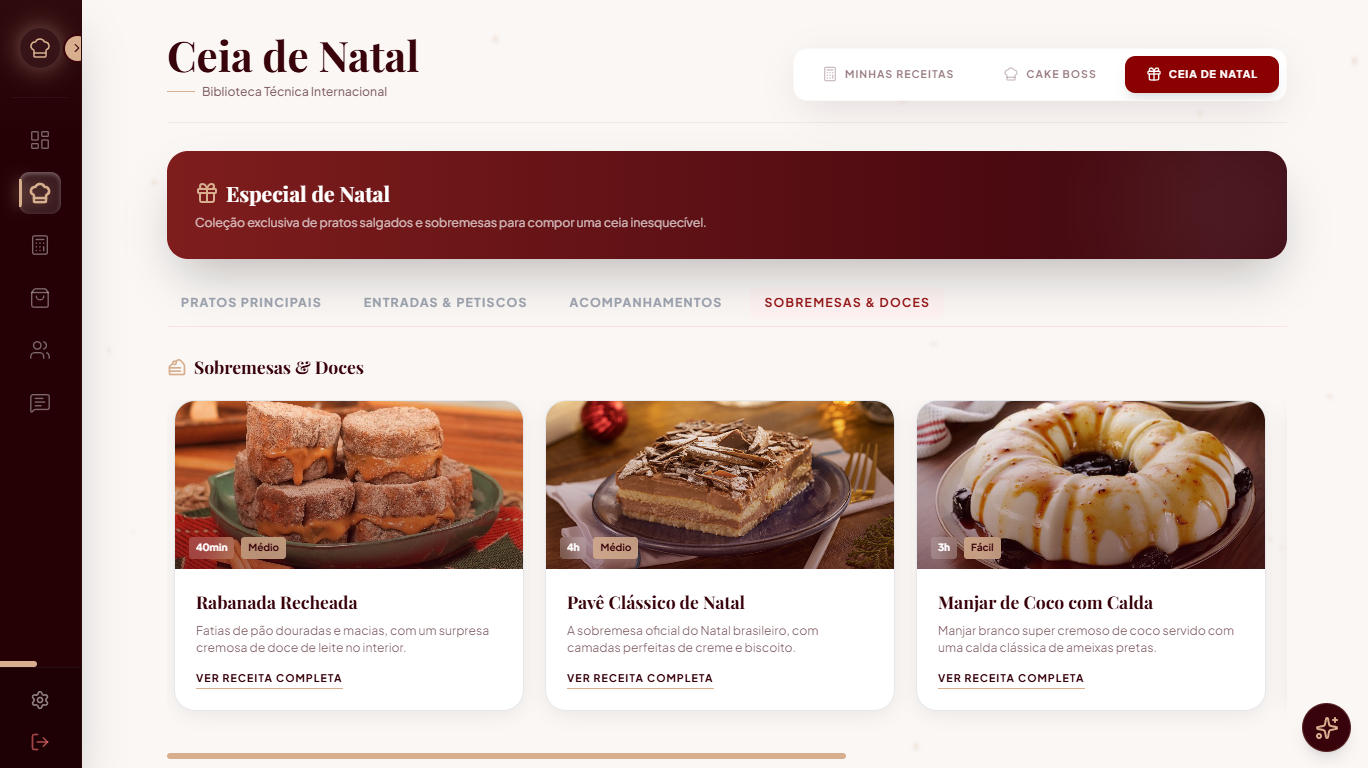Select Pratos Principais category tab
Viewport: 1368px width, 768px height.
[x=251, y=302]
